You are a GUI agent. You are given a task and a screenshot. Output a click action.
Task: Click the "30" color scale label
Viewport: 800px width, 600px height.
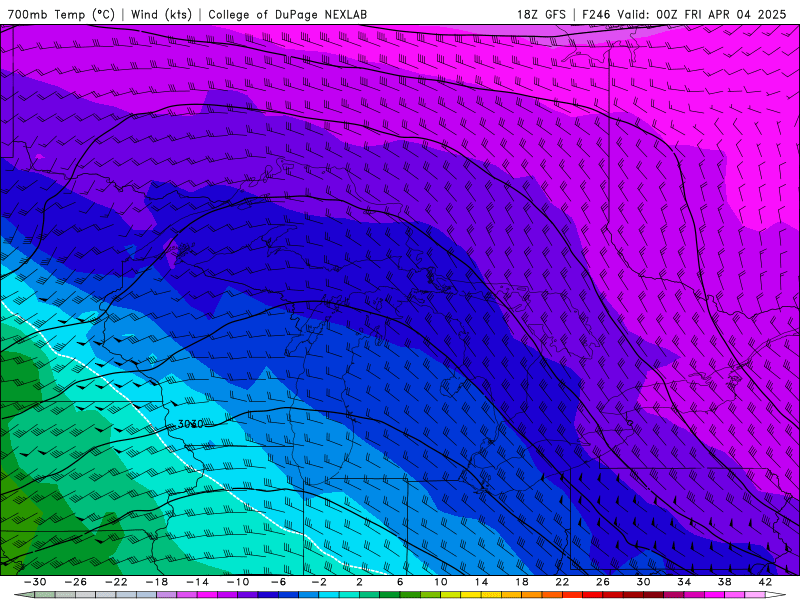pyautogui.click(x=643, y=582)
